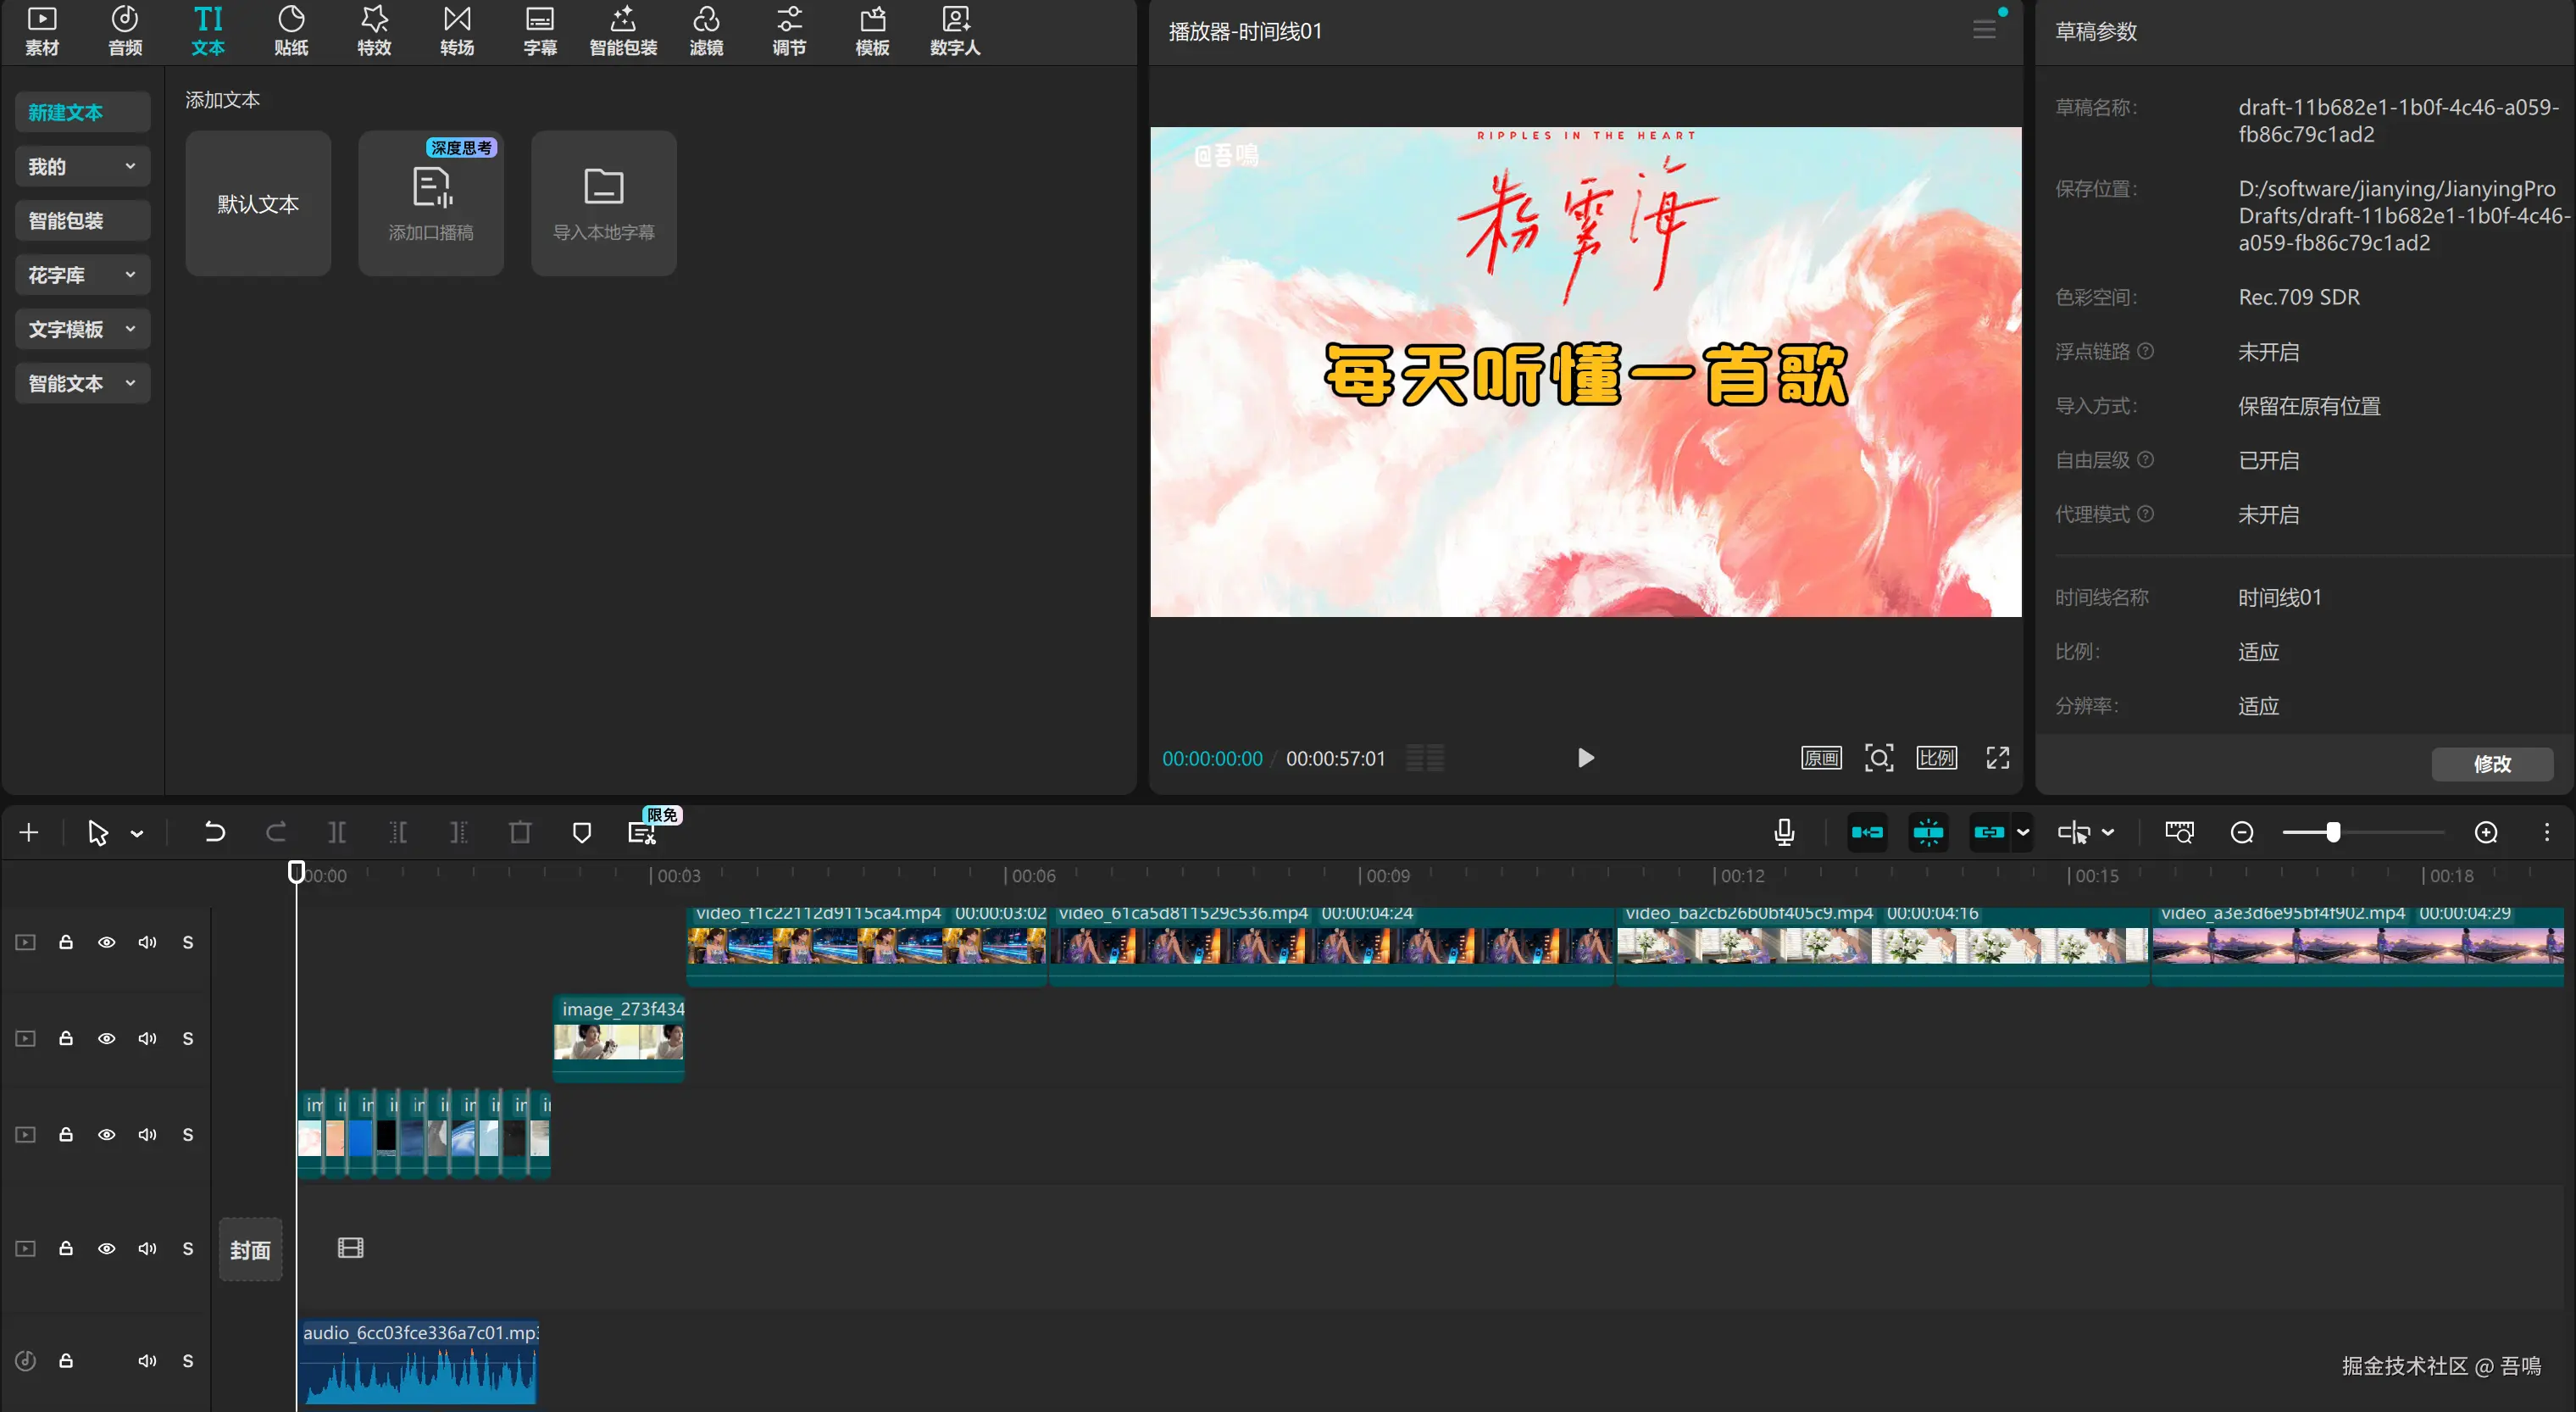Click the undo arrow icon
This screenshot has width=2576, height=1412.
[214, 832]
